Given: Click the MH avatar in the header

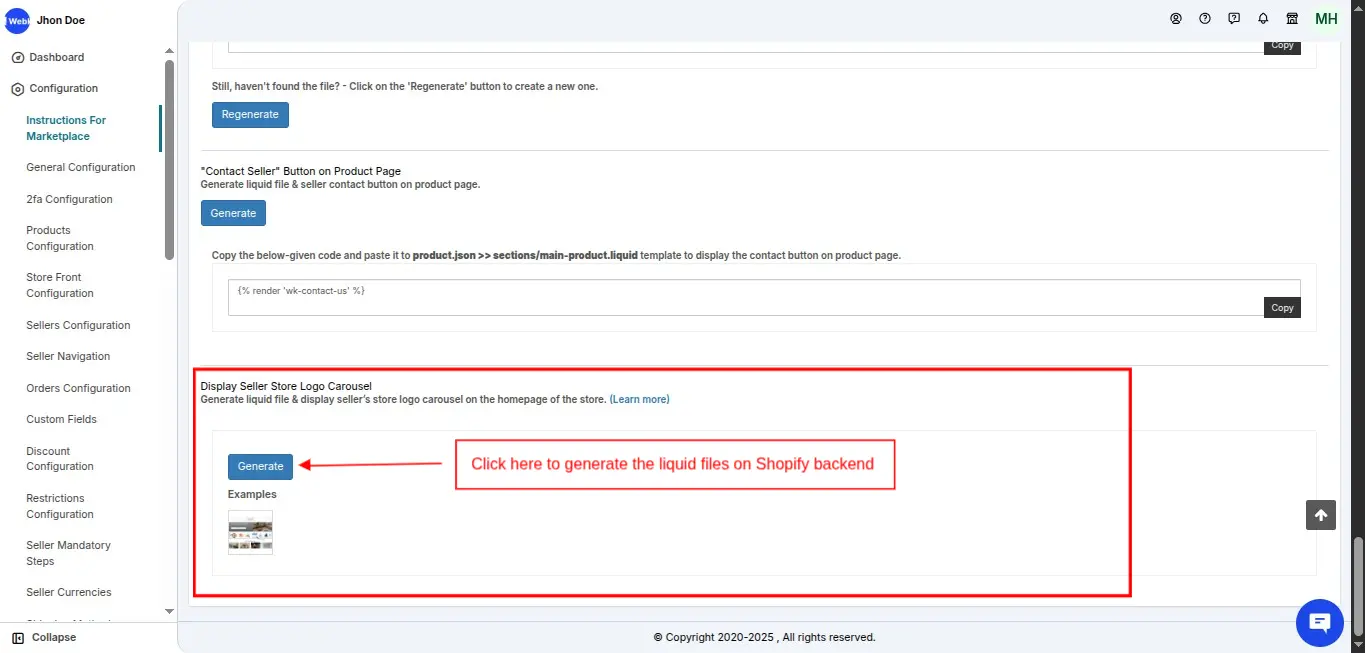Looking at the screenshot, I should coord(1325,18).
